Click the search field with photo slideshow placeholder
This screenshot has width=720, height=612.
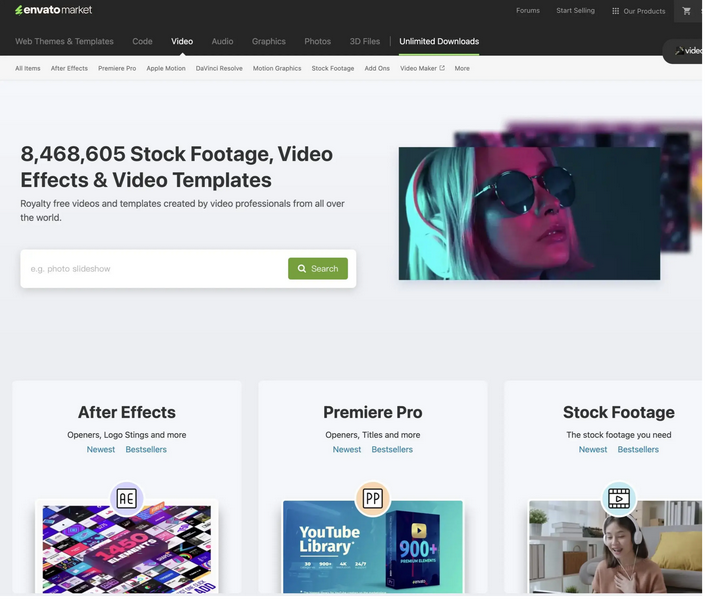coord(154,269)
